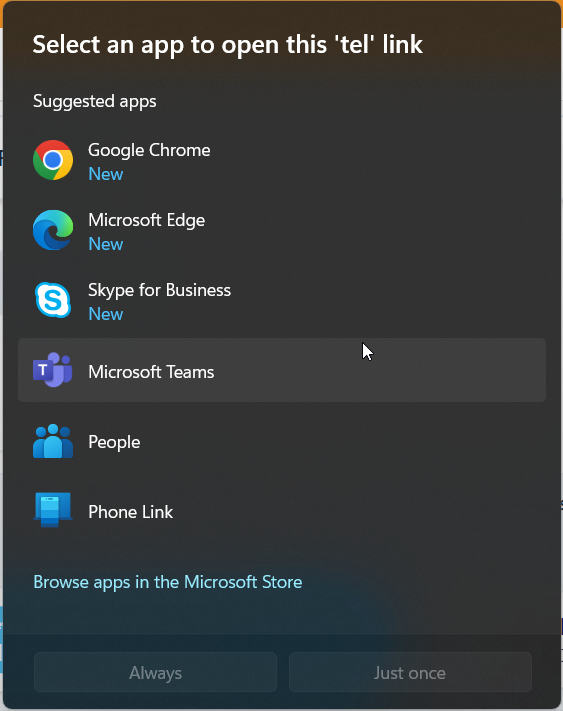563x711 pixels.
Task: Open 'Browse apps in the Microsoft Store' link
Action: [x=168, y=582]
